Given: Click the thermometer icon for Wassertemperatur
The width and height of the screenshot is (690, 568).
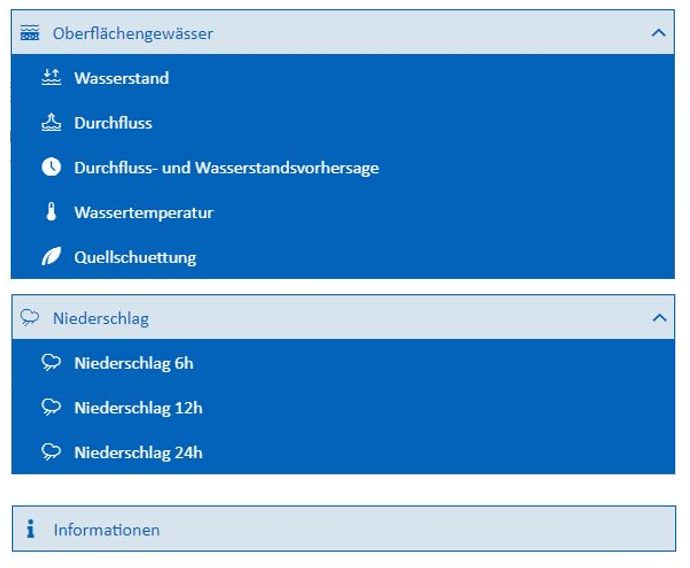Looking at the screenshot, I should pyautogui.click(x=51, y=212).
